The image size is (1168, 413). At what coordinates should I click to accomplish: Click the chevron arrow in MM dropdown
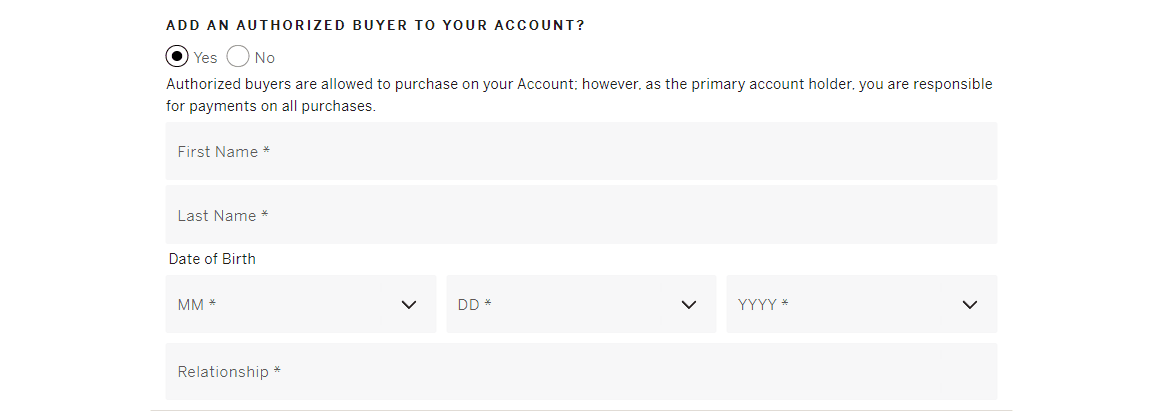pyautogui.click(x=408, y=305)
